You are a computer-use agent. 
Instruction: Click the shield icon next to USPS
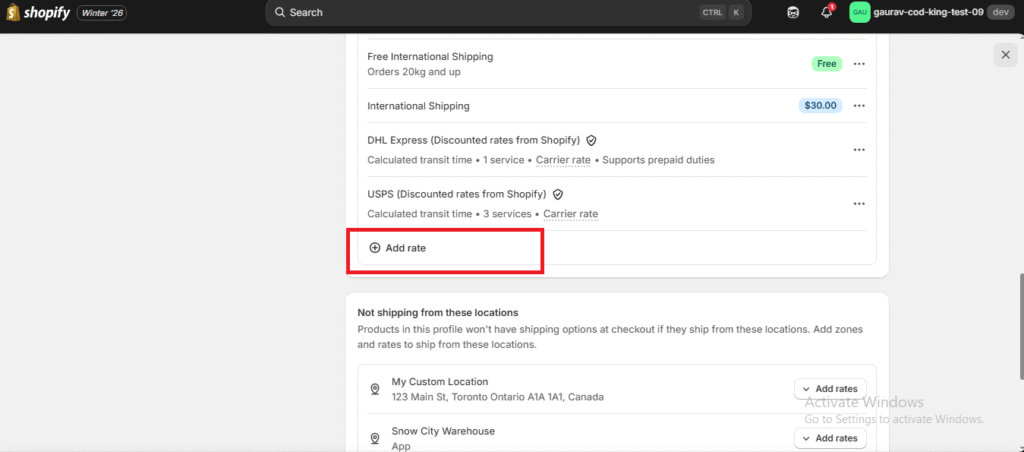[558, 194]
